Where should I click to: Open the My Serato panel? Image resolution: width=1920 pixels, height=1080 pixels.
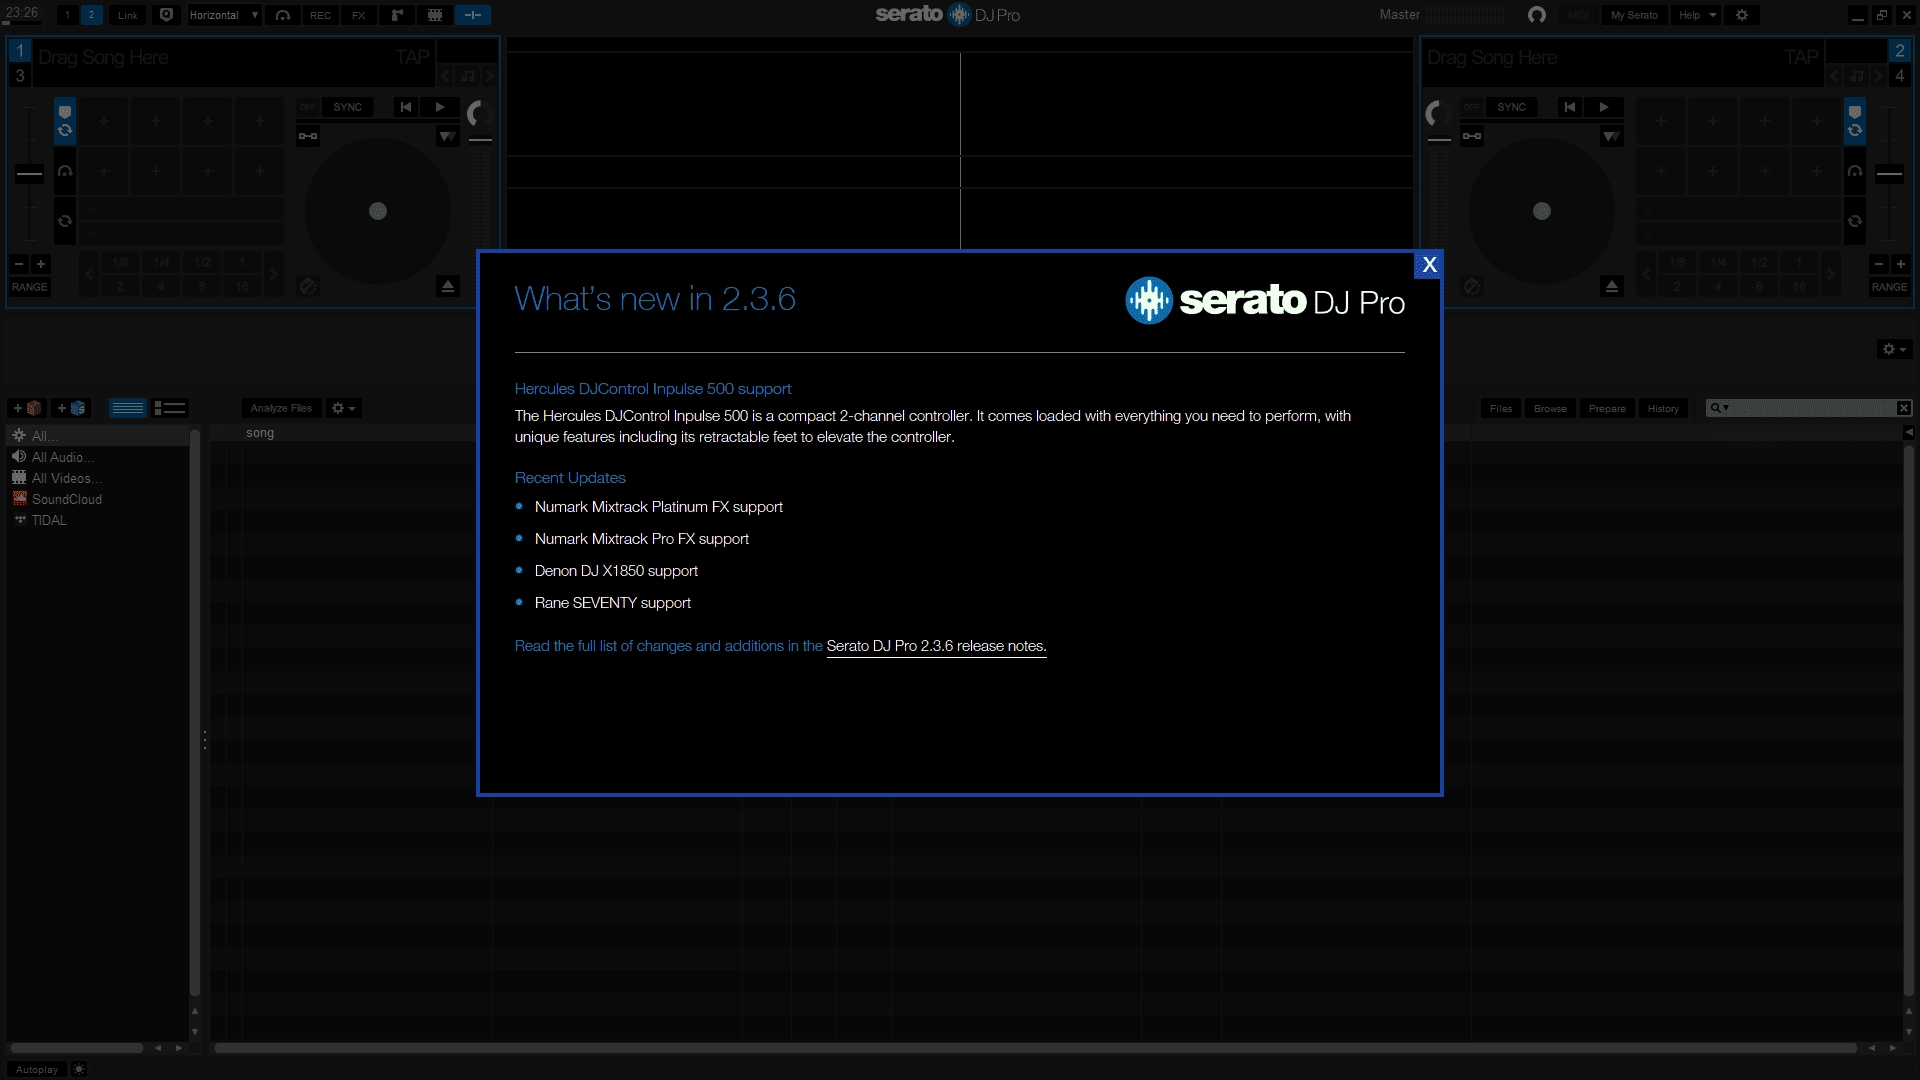[x=1634, y=15]
